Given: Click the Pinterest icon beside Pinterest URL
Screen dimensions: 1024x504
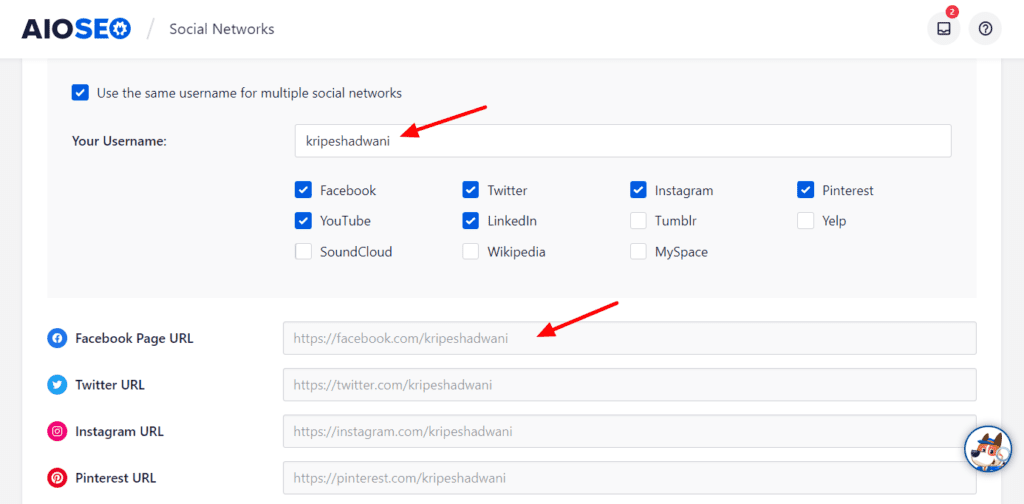Looking at the screenshot, I should [57, 478].
